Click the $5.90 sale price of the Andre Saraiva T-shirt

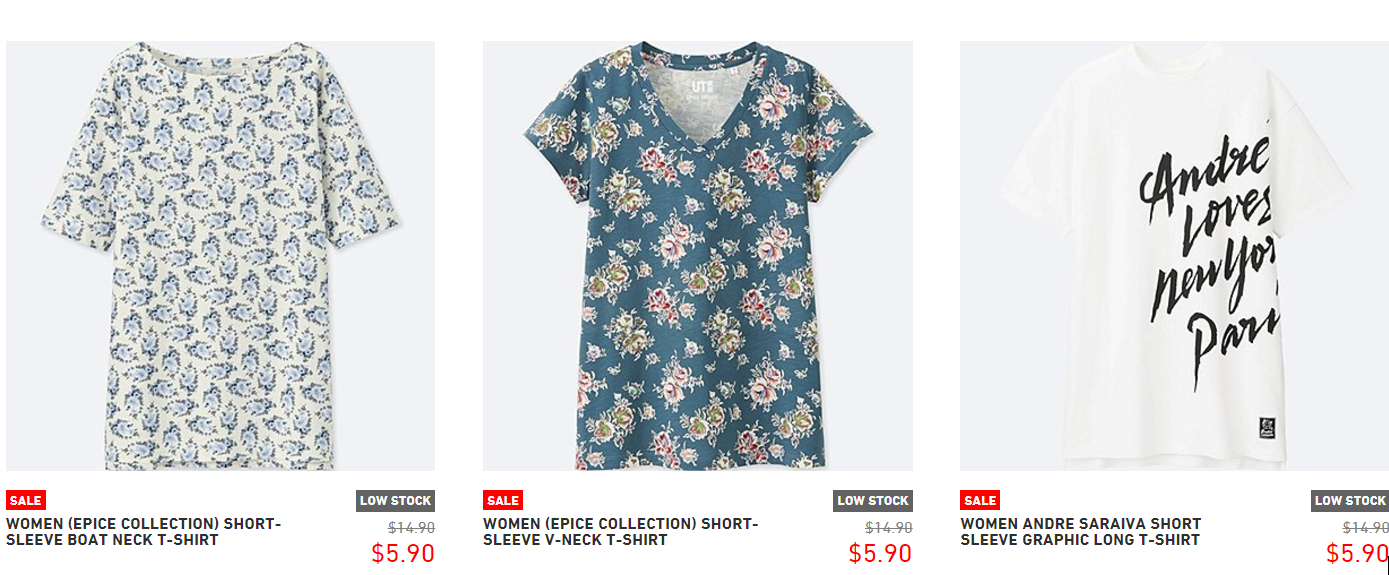pyautogui.click(x=1356, y=553)
